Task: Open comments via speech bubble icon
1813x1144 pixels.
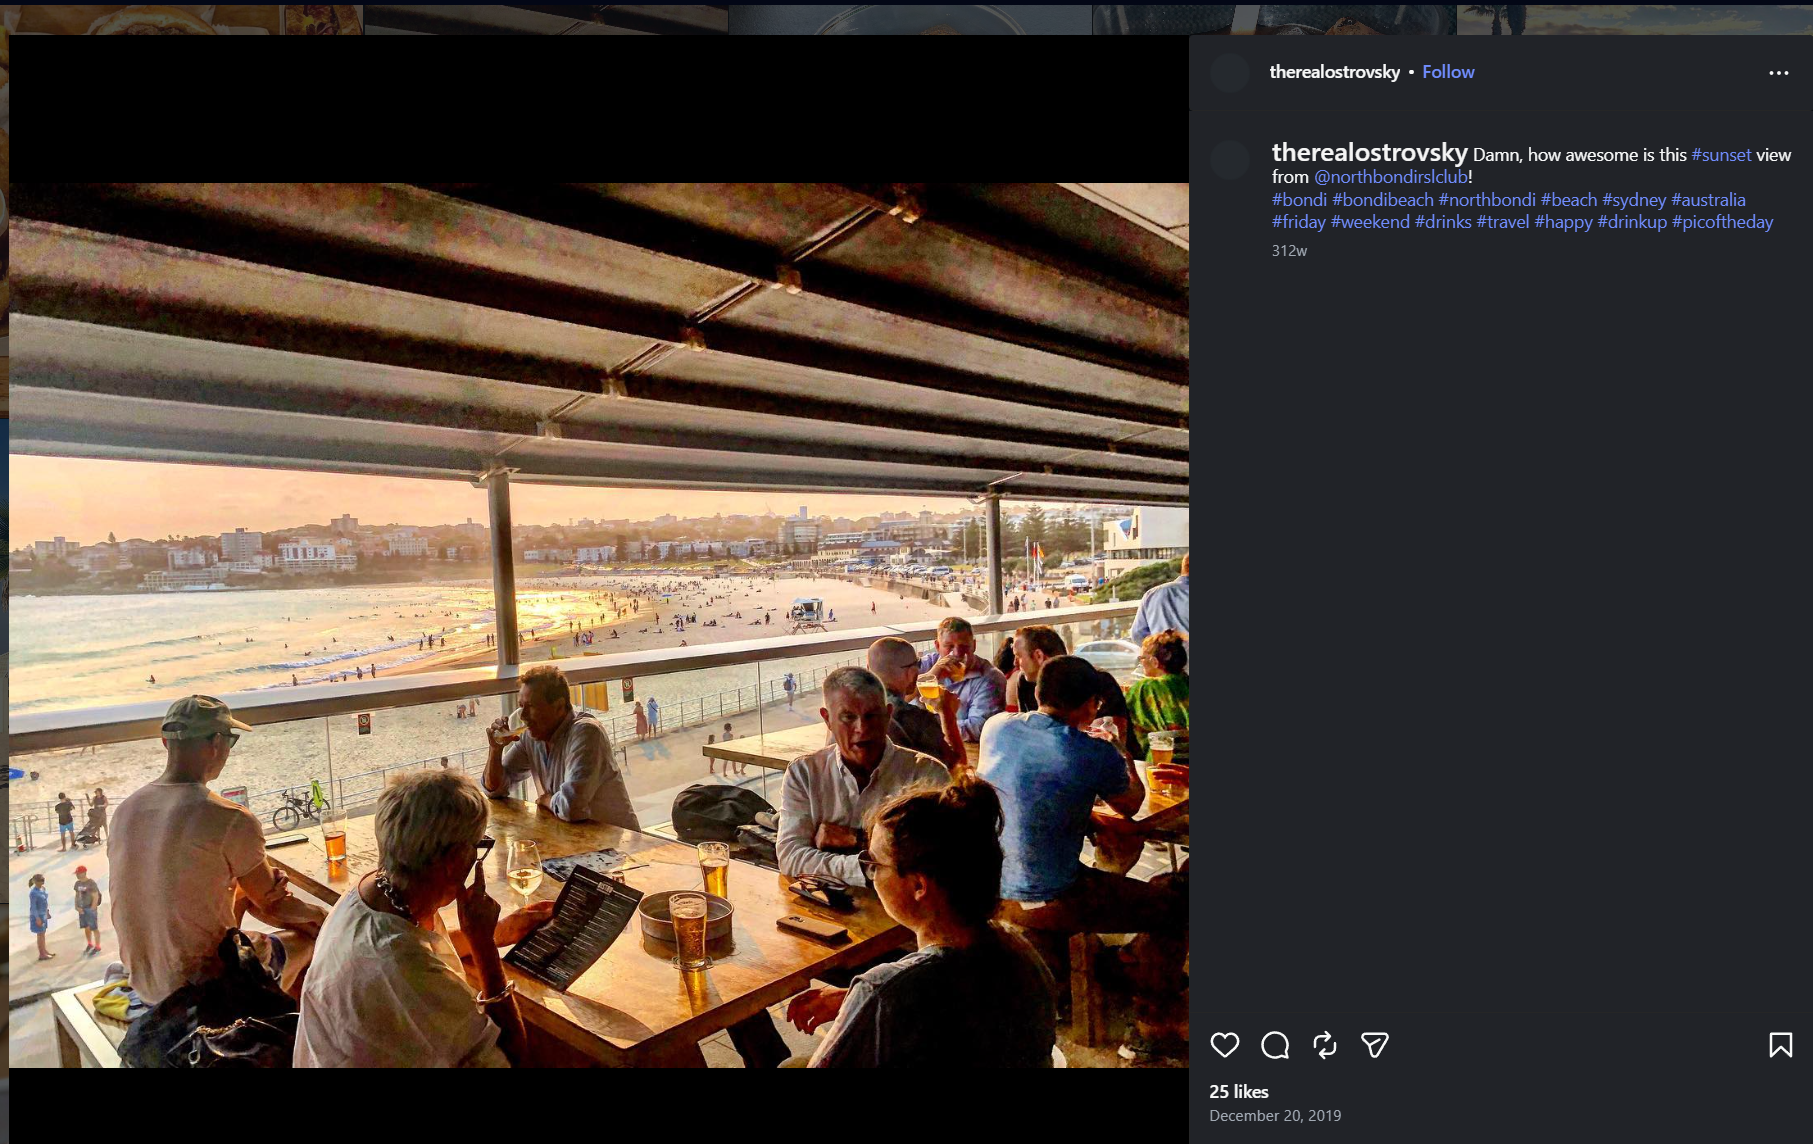Action: pos(1275,1045)
